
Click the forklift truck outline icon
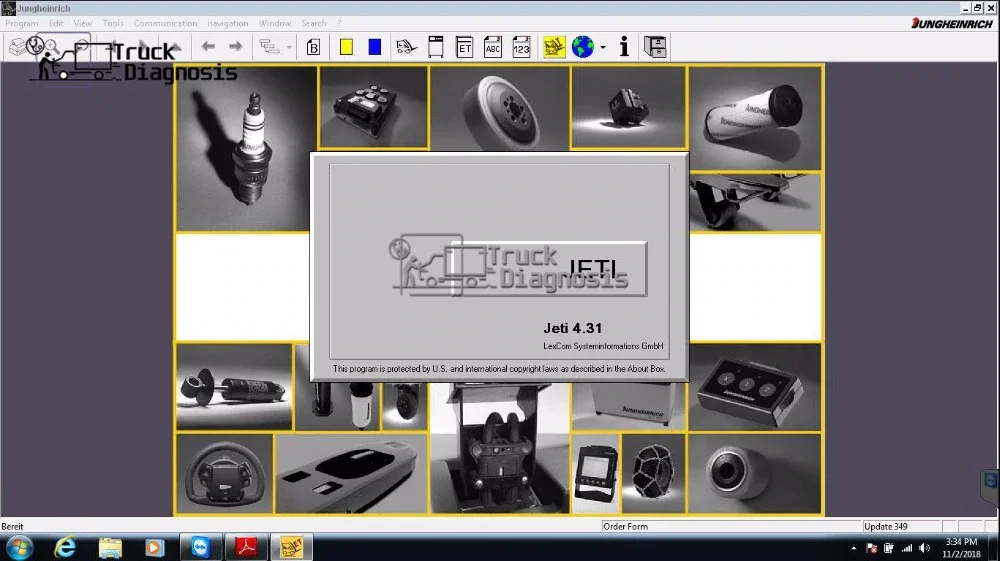[x=406, y=47]
